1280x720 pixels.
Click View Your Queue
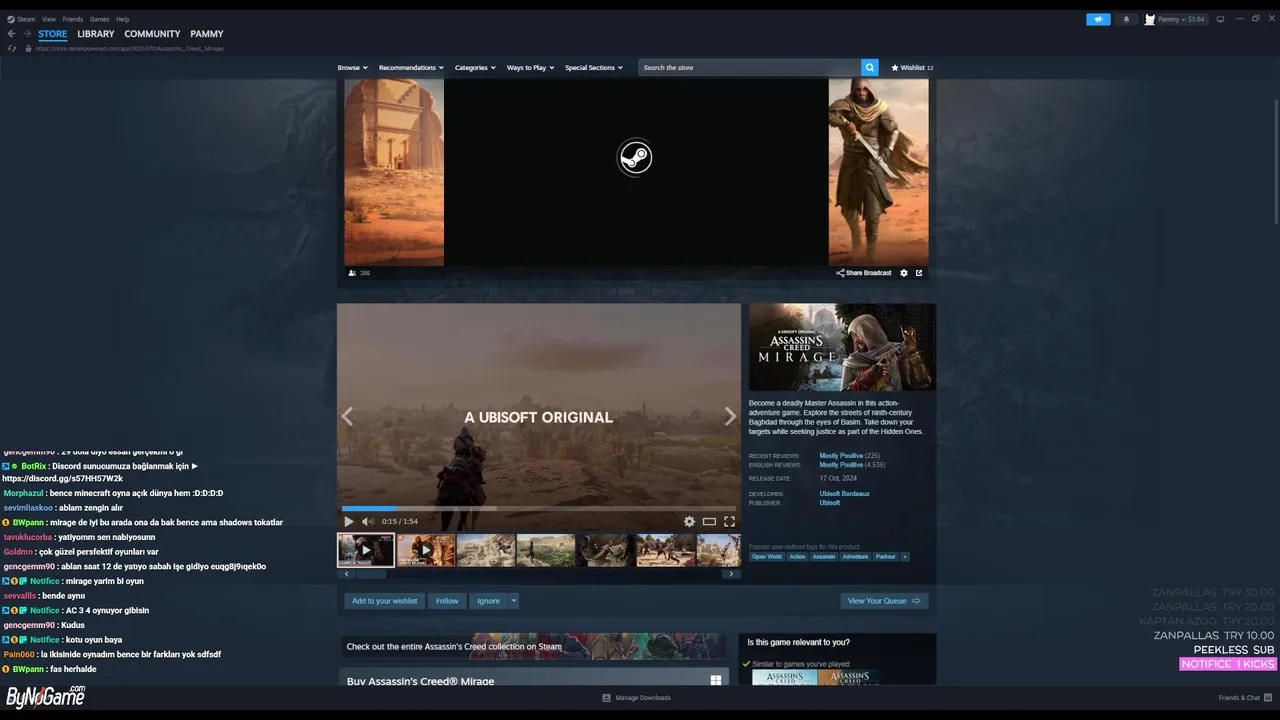(884, 601)
